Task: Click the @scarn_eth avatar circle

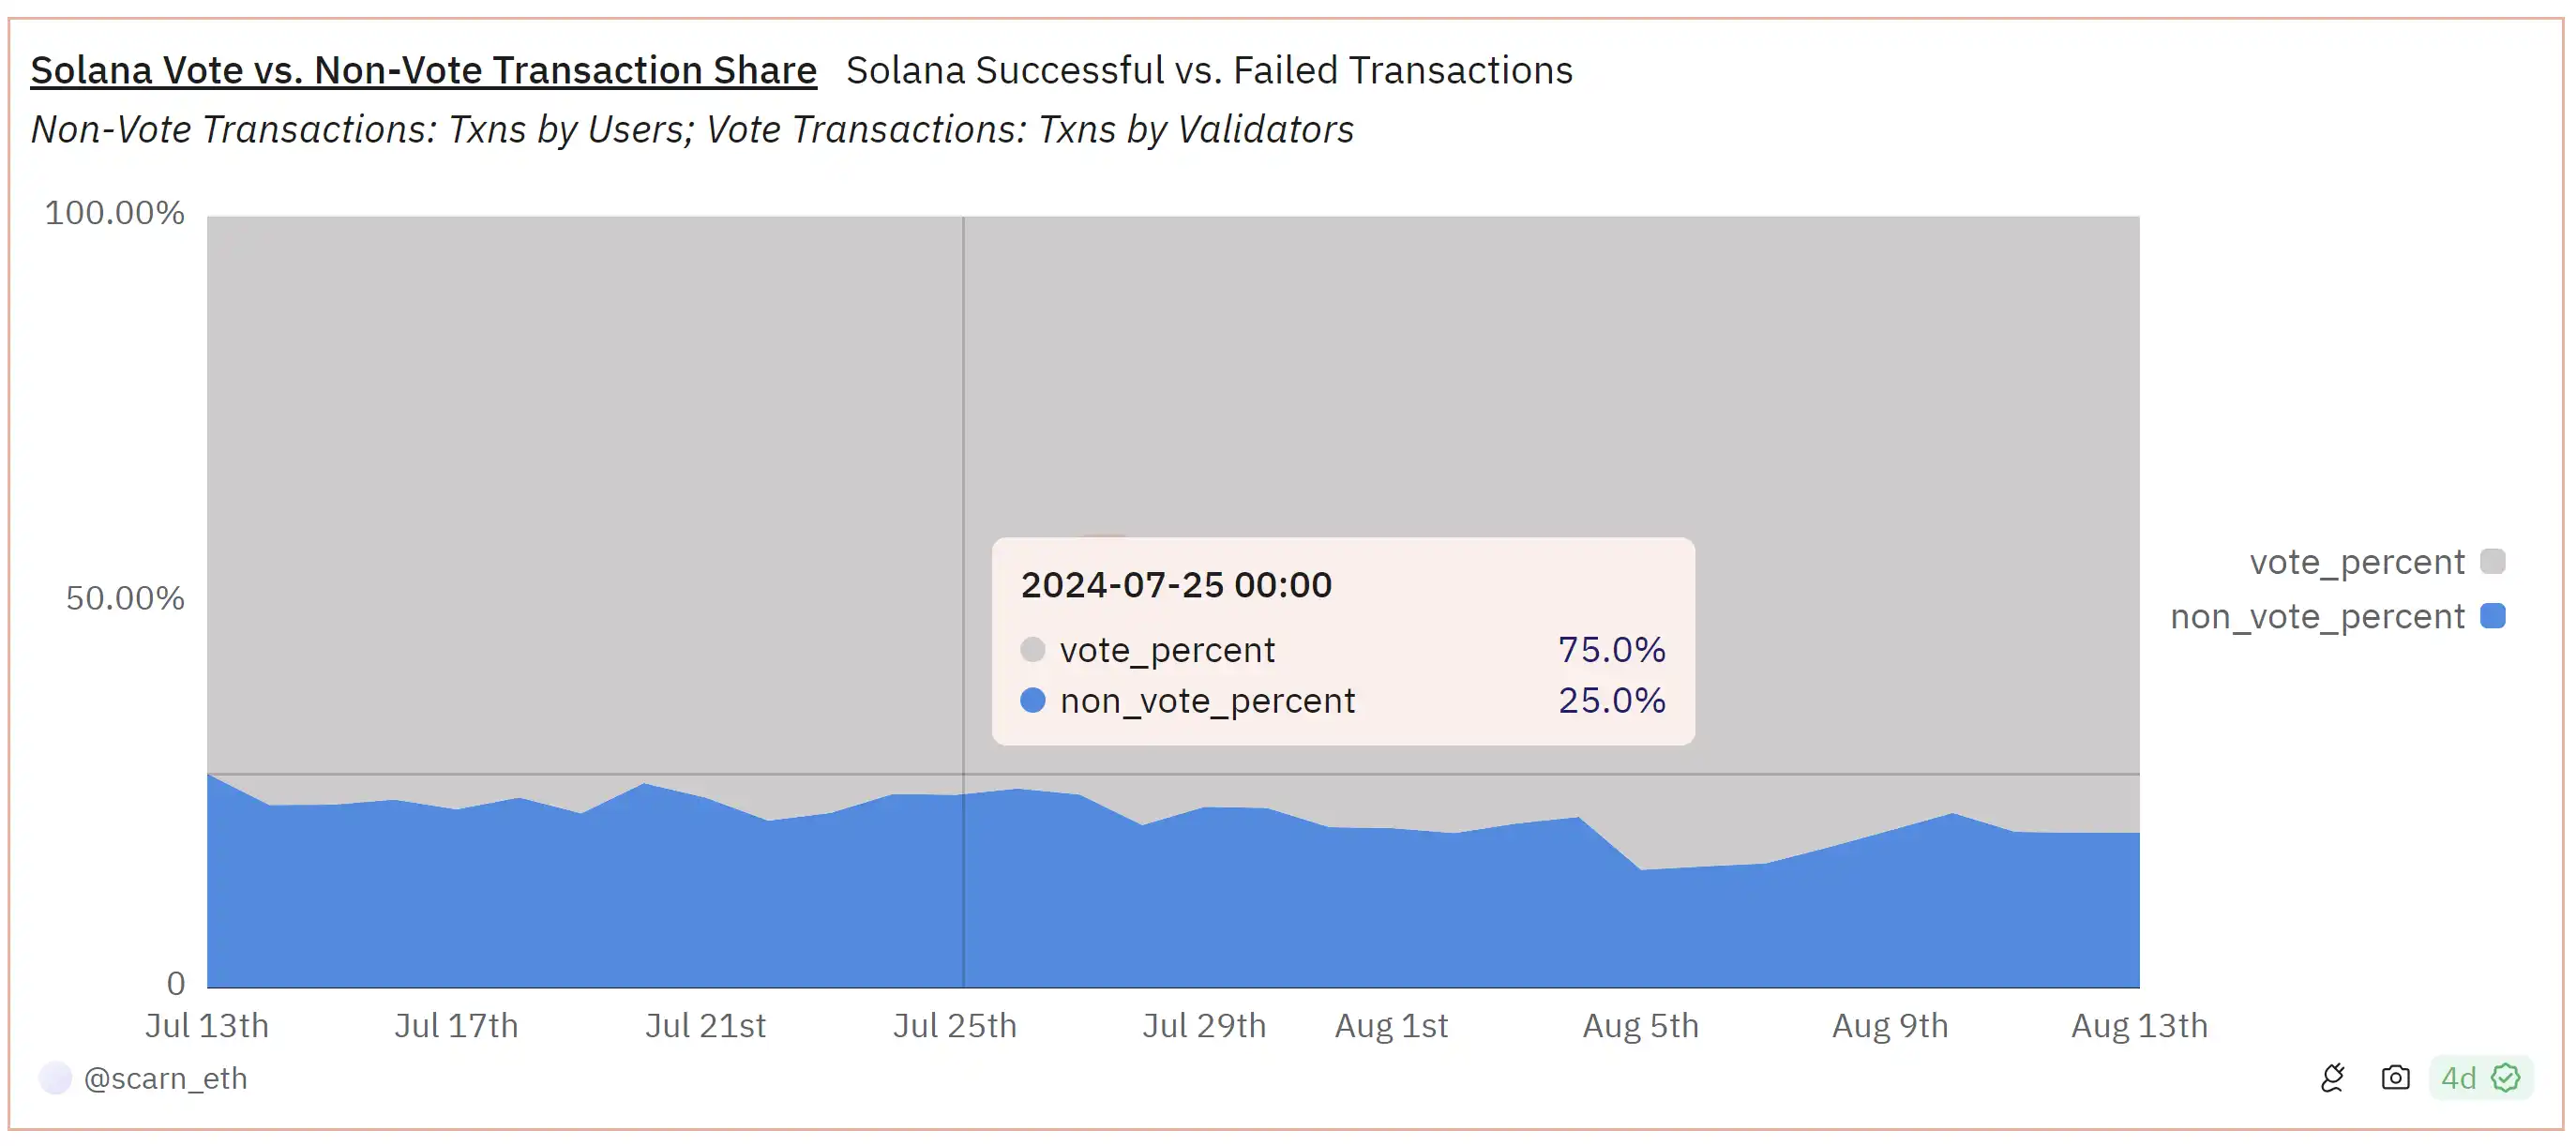Action: coord(55,1078)
